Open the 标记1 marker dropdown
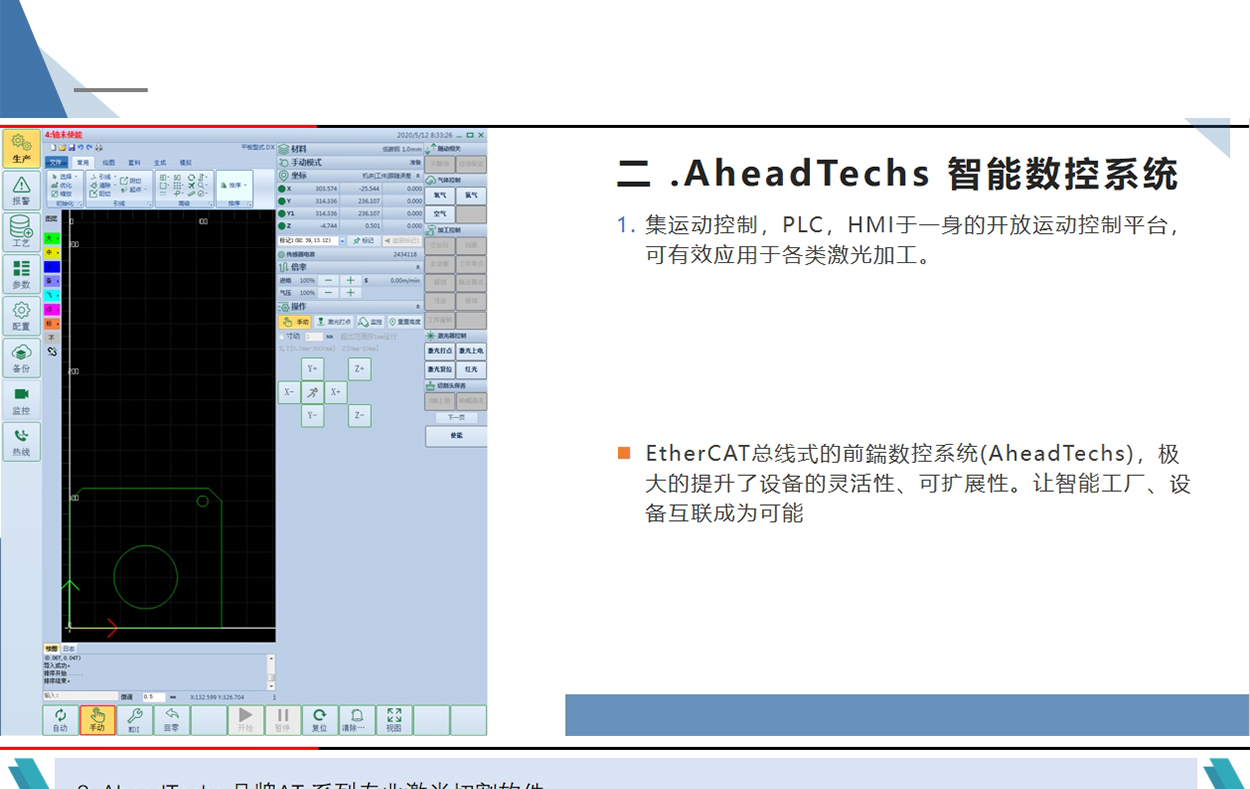The height and width of the screenshot is (789, 1250). point(342,241)
